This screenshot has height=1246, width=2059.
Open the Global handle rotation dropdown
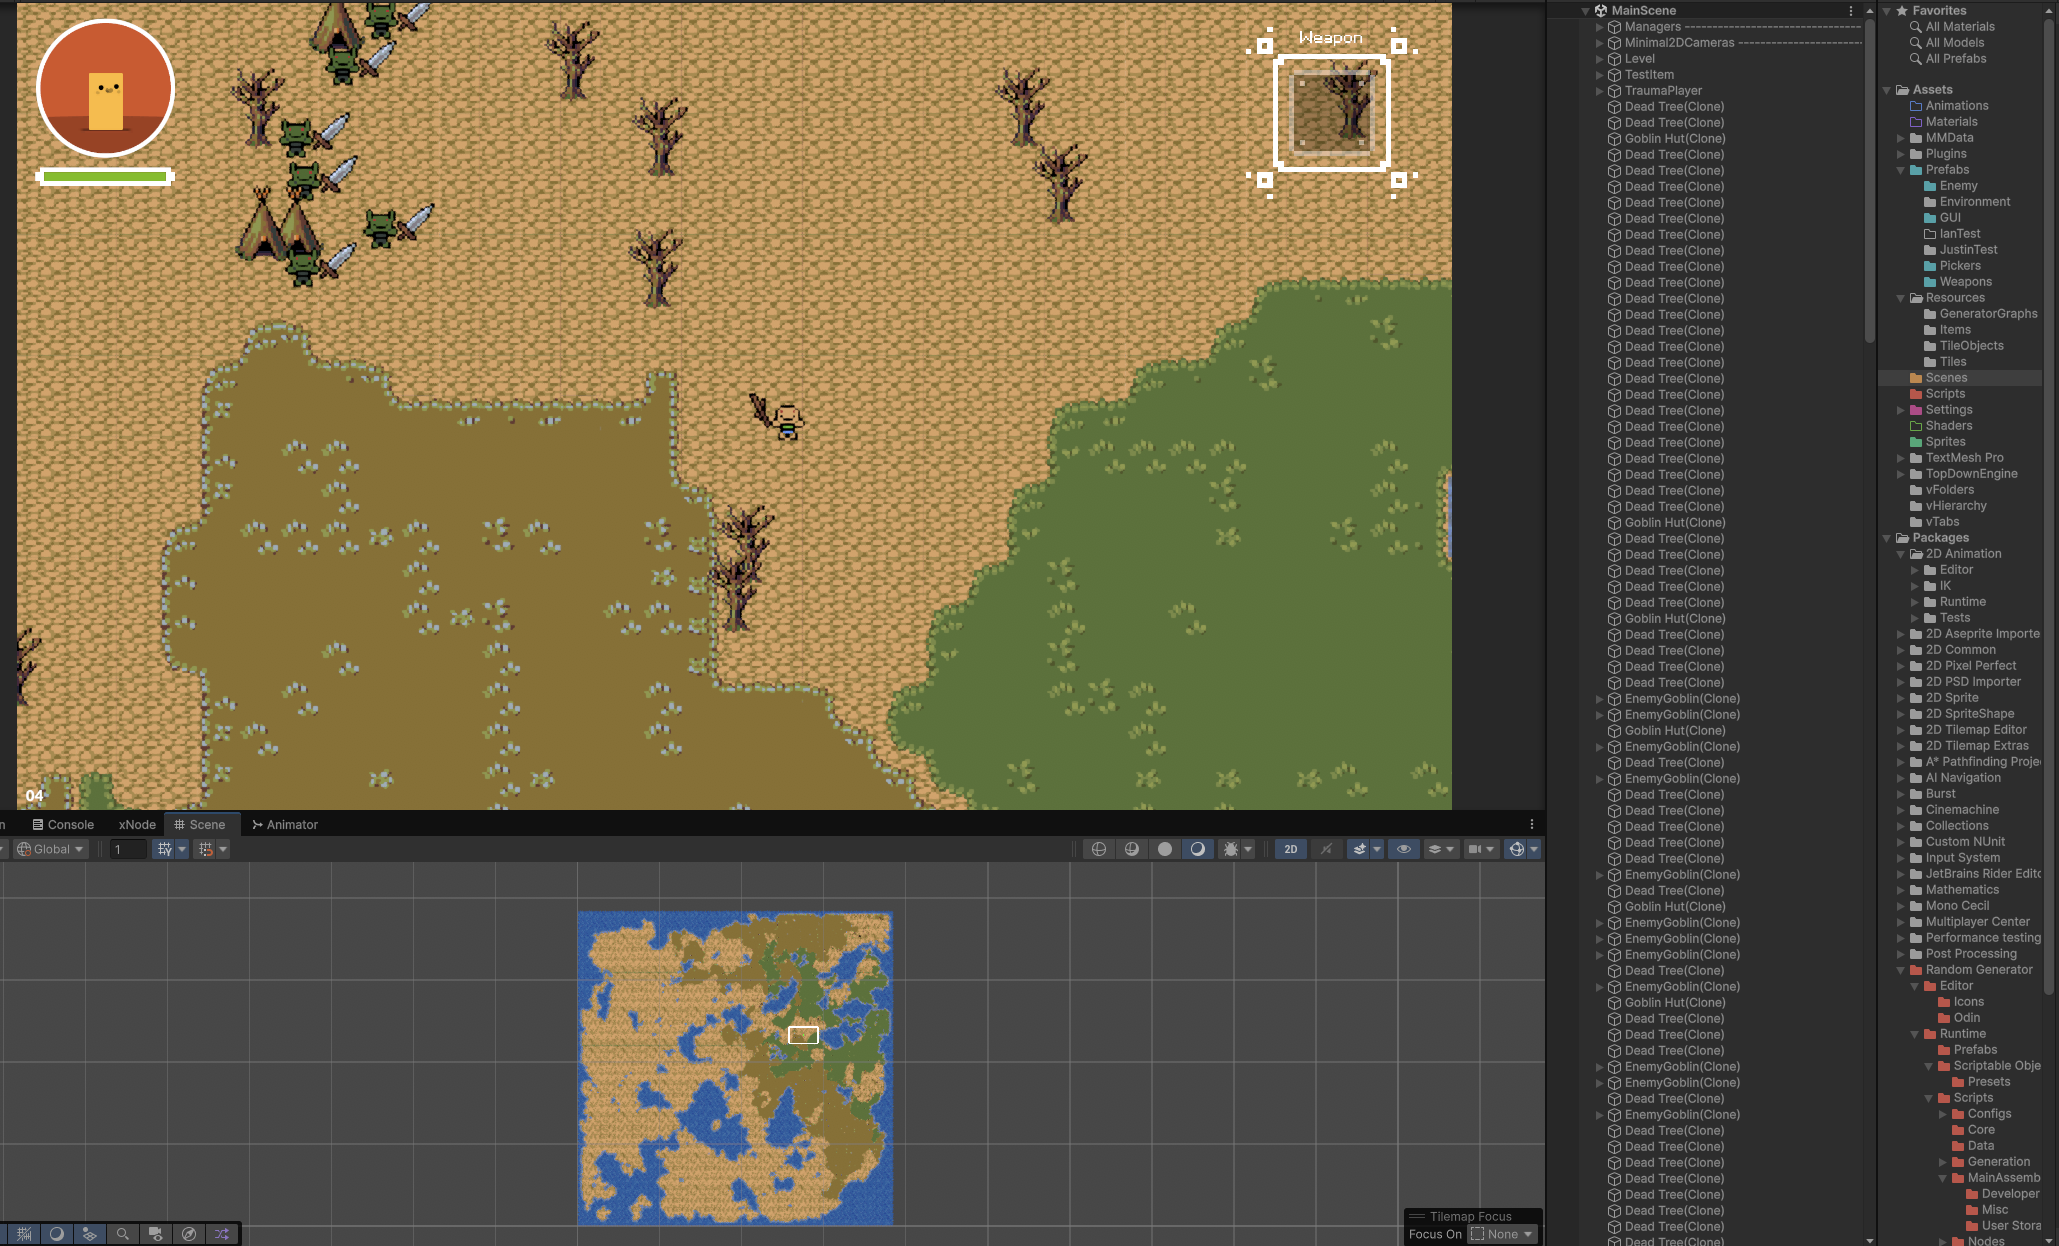[x=51, y=849]
